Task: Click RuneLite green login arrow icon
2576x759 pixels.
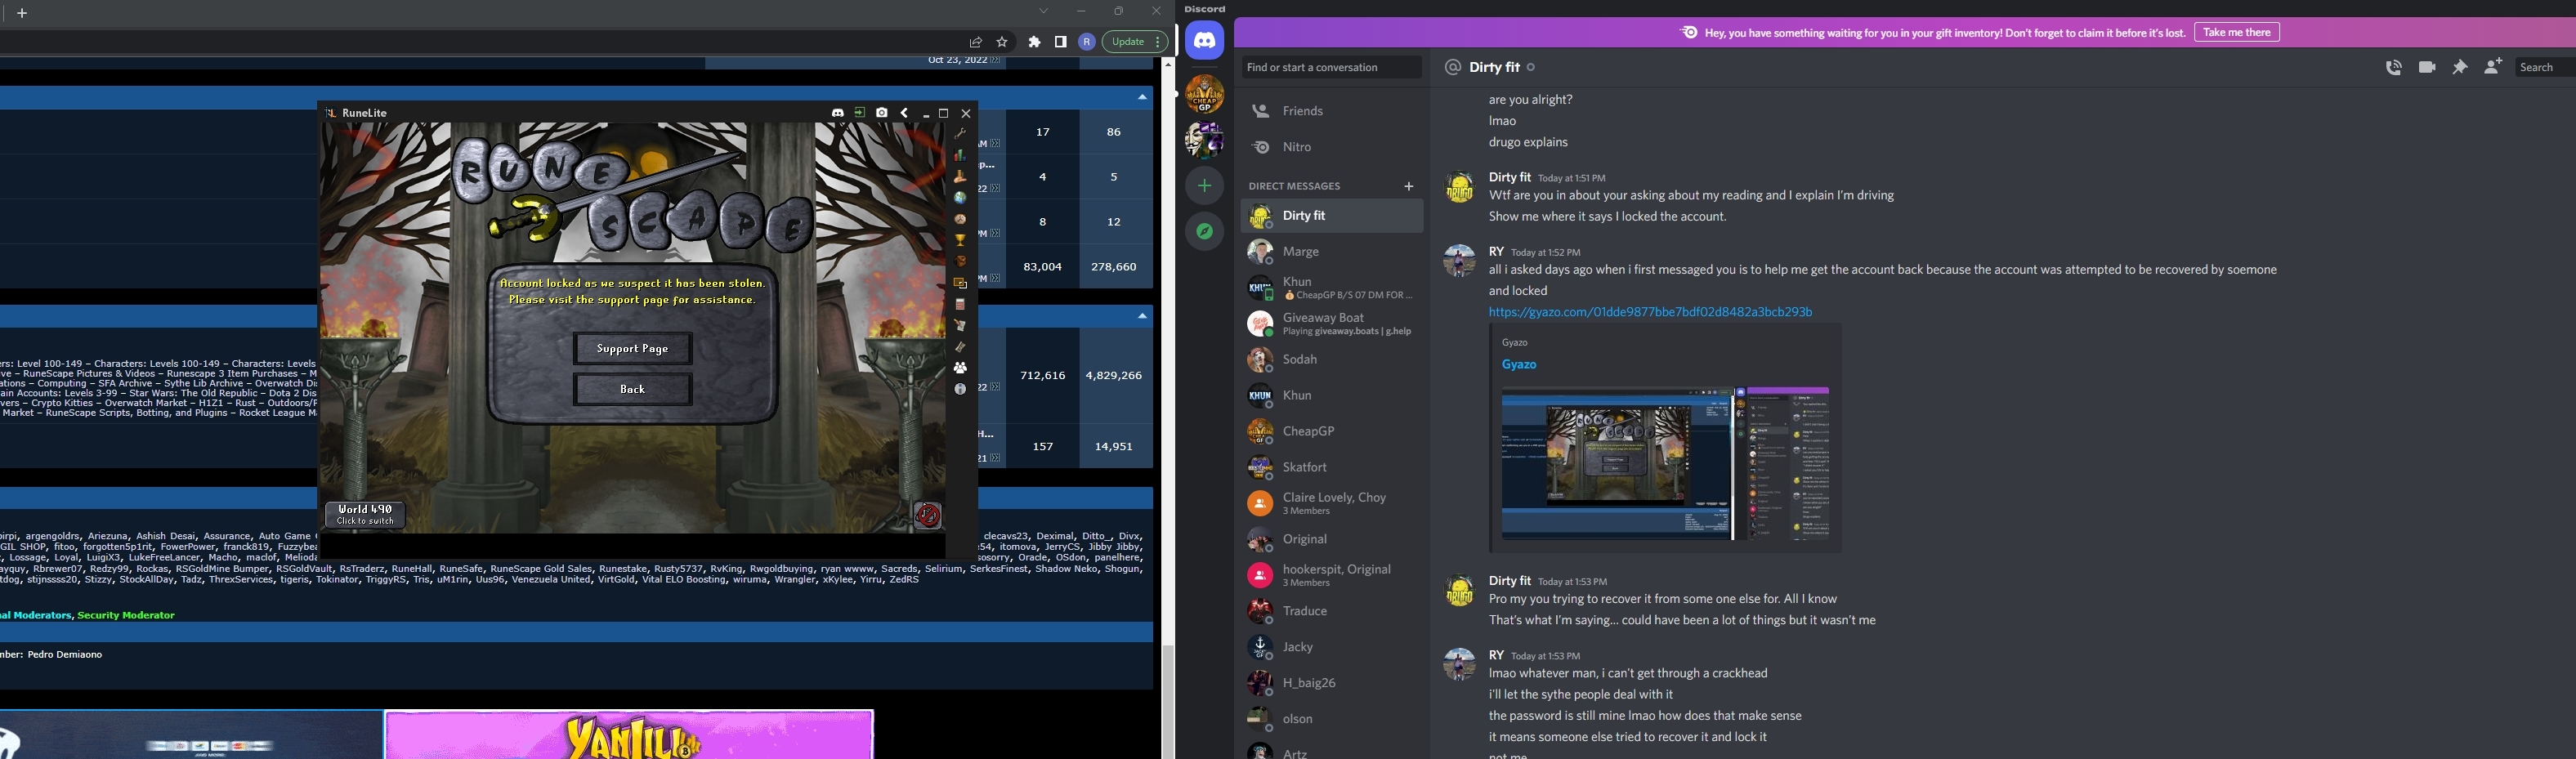Action: 860,113
